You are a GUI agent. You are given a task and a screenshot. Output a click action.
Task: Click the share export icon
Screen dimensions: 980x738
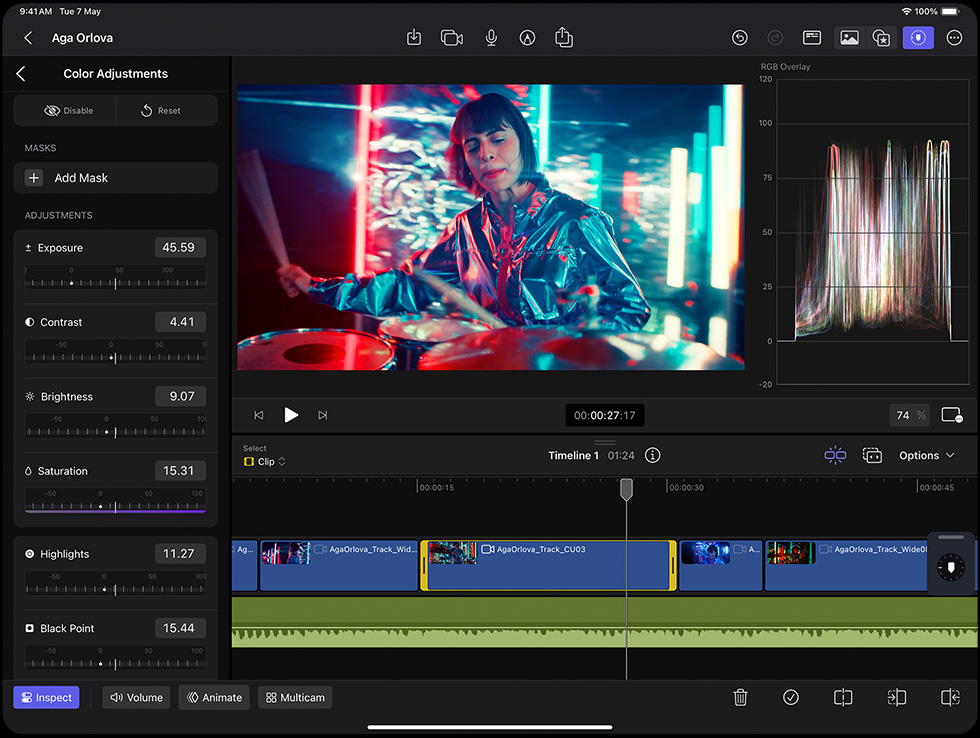coord(564,37)
